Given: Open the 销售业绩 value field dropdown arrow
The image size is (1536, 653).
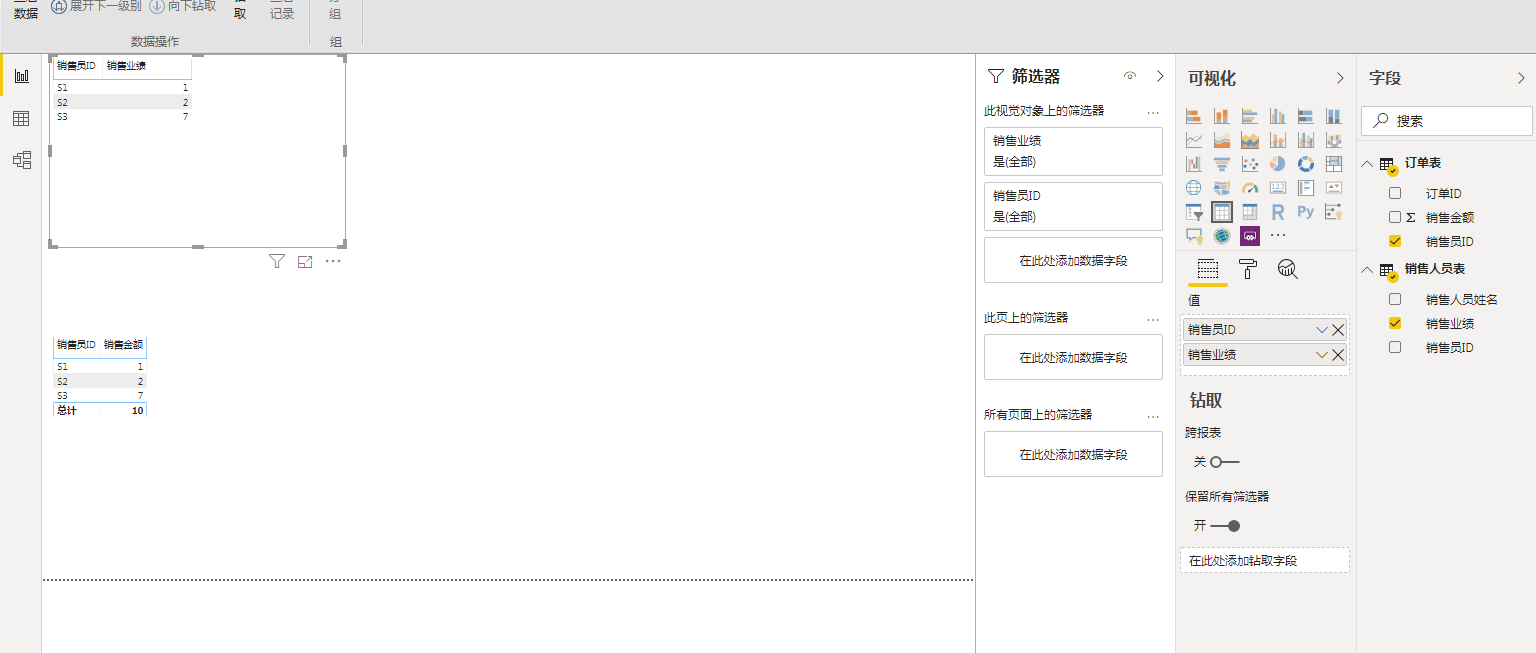Looking at the screenshot, I should point(1322,355).
